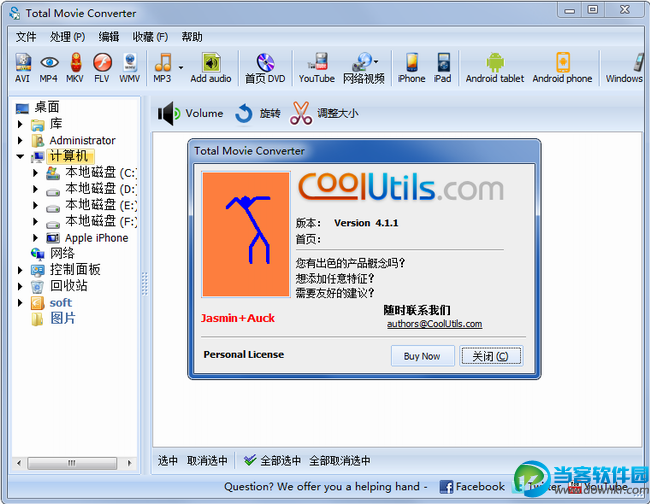The image size is (650, 504).
Task: Pick the MKV matryoshka doll icon
Action: pos(75,63)
